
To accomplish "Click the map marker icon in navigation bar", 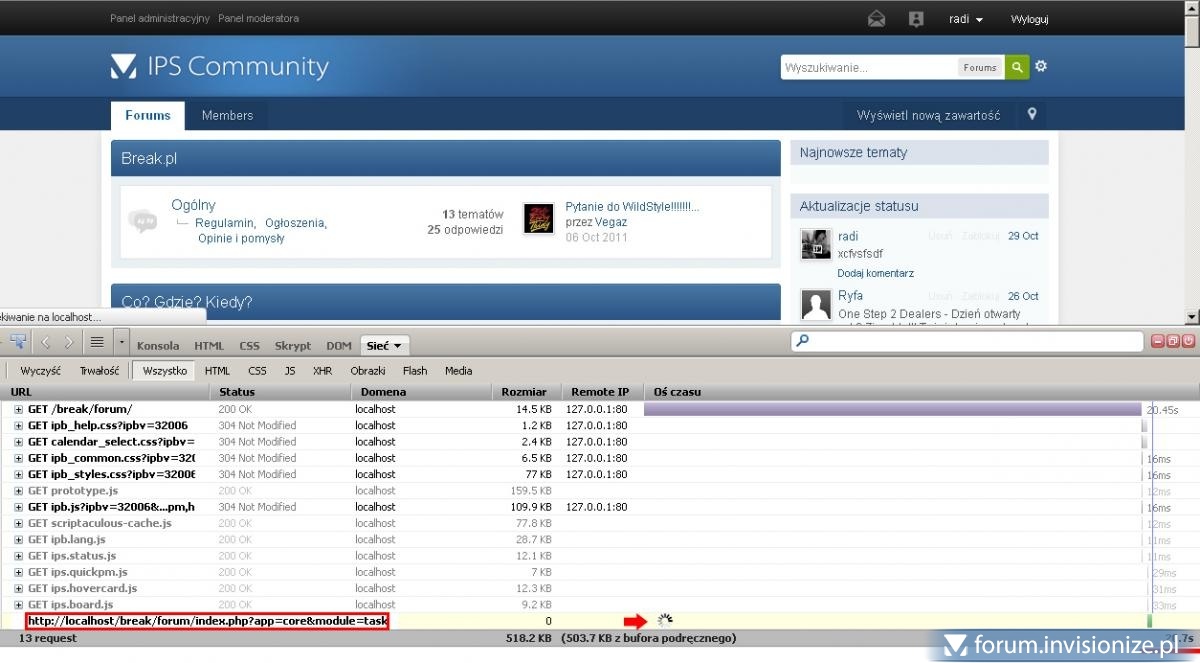I will pyautogui.click(x=1032, y=115).
